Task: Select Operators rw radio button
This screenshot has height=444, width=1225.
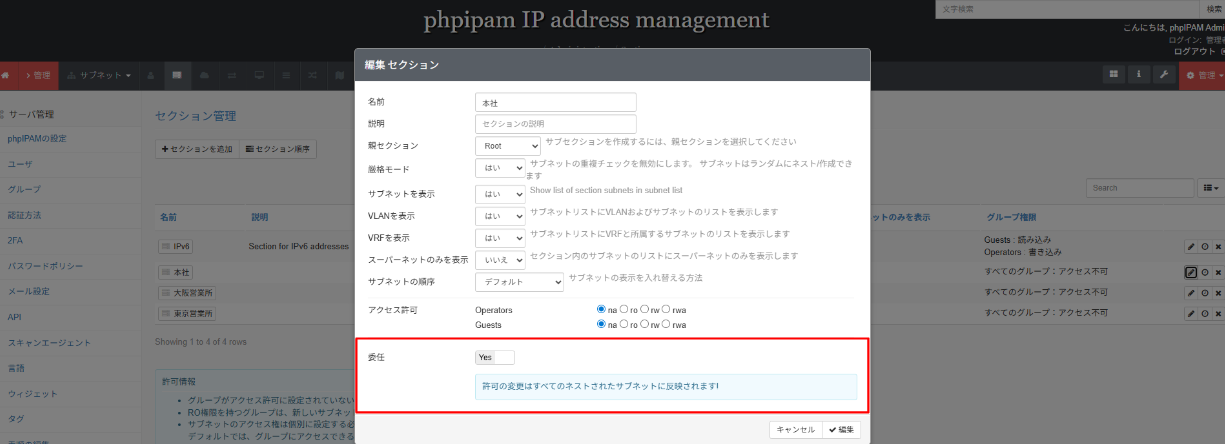Action: [645, 310]
